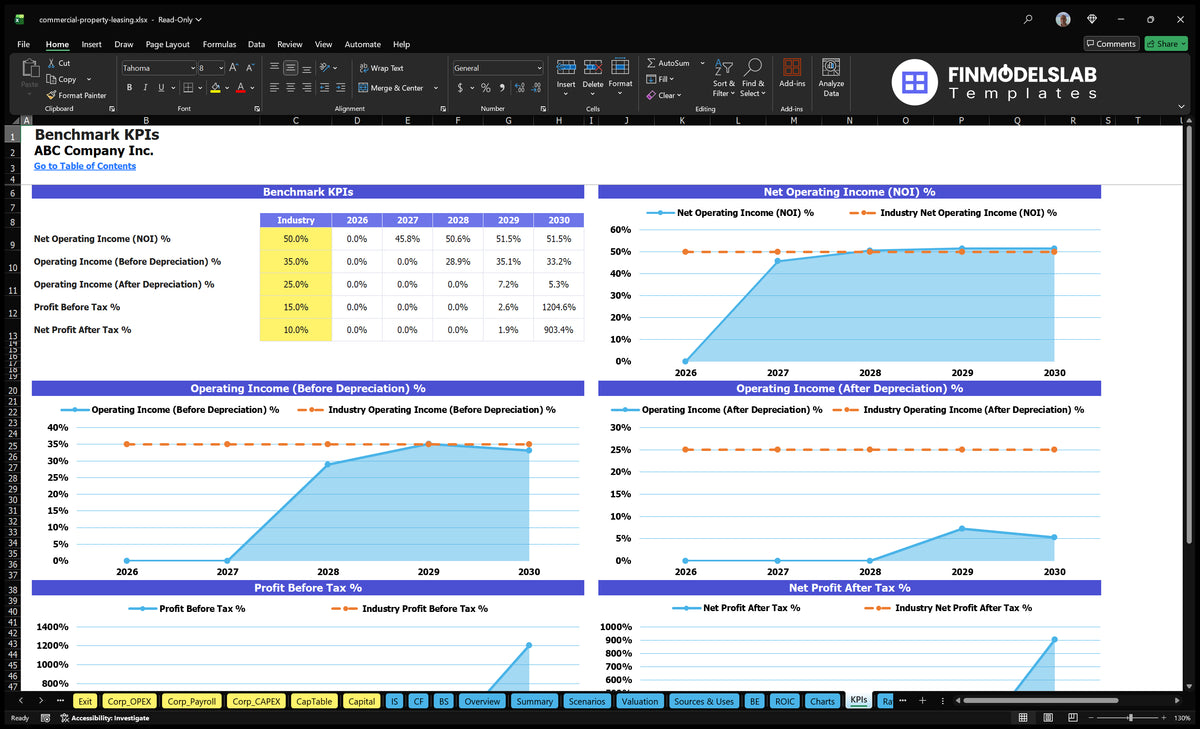1200x729 pixels.
Task: Center text horizontally in Alignment group
Action: pos(290,88)
